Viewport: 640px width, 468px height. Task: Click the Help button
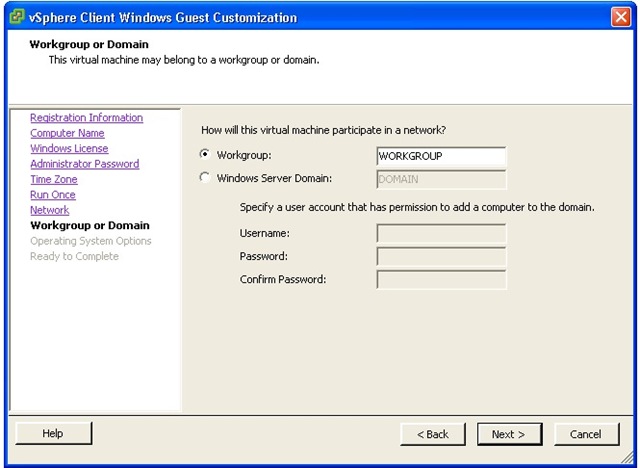(x=53, y=433)
